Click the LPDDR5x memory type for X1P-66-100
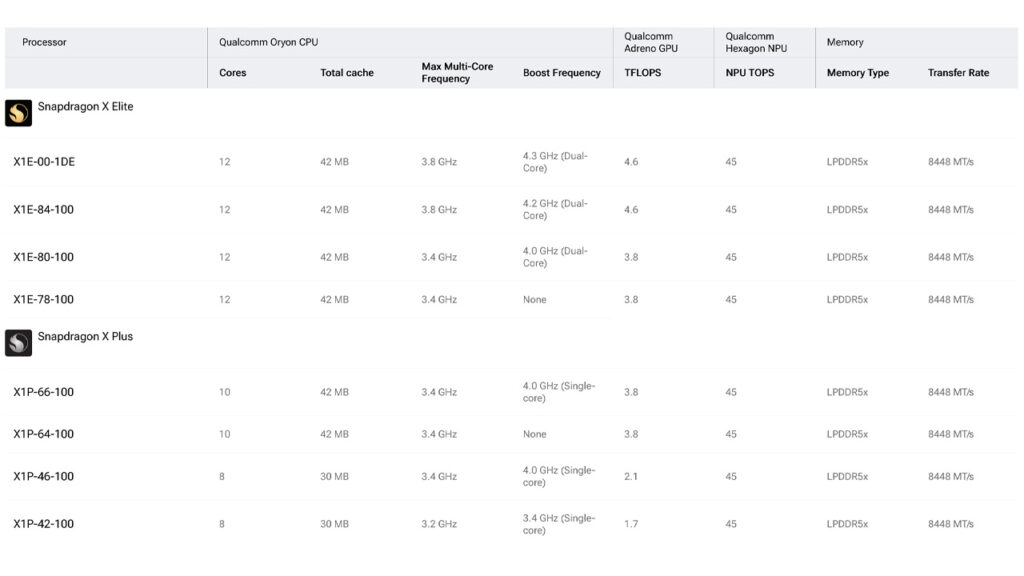 pos(847,392)
